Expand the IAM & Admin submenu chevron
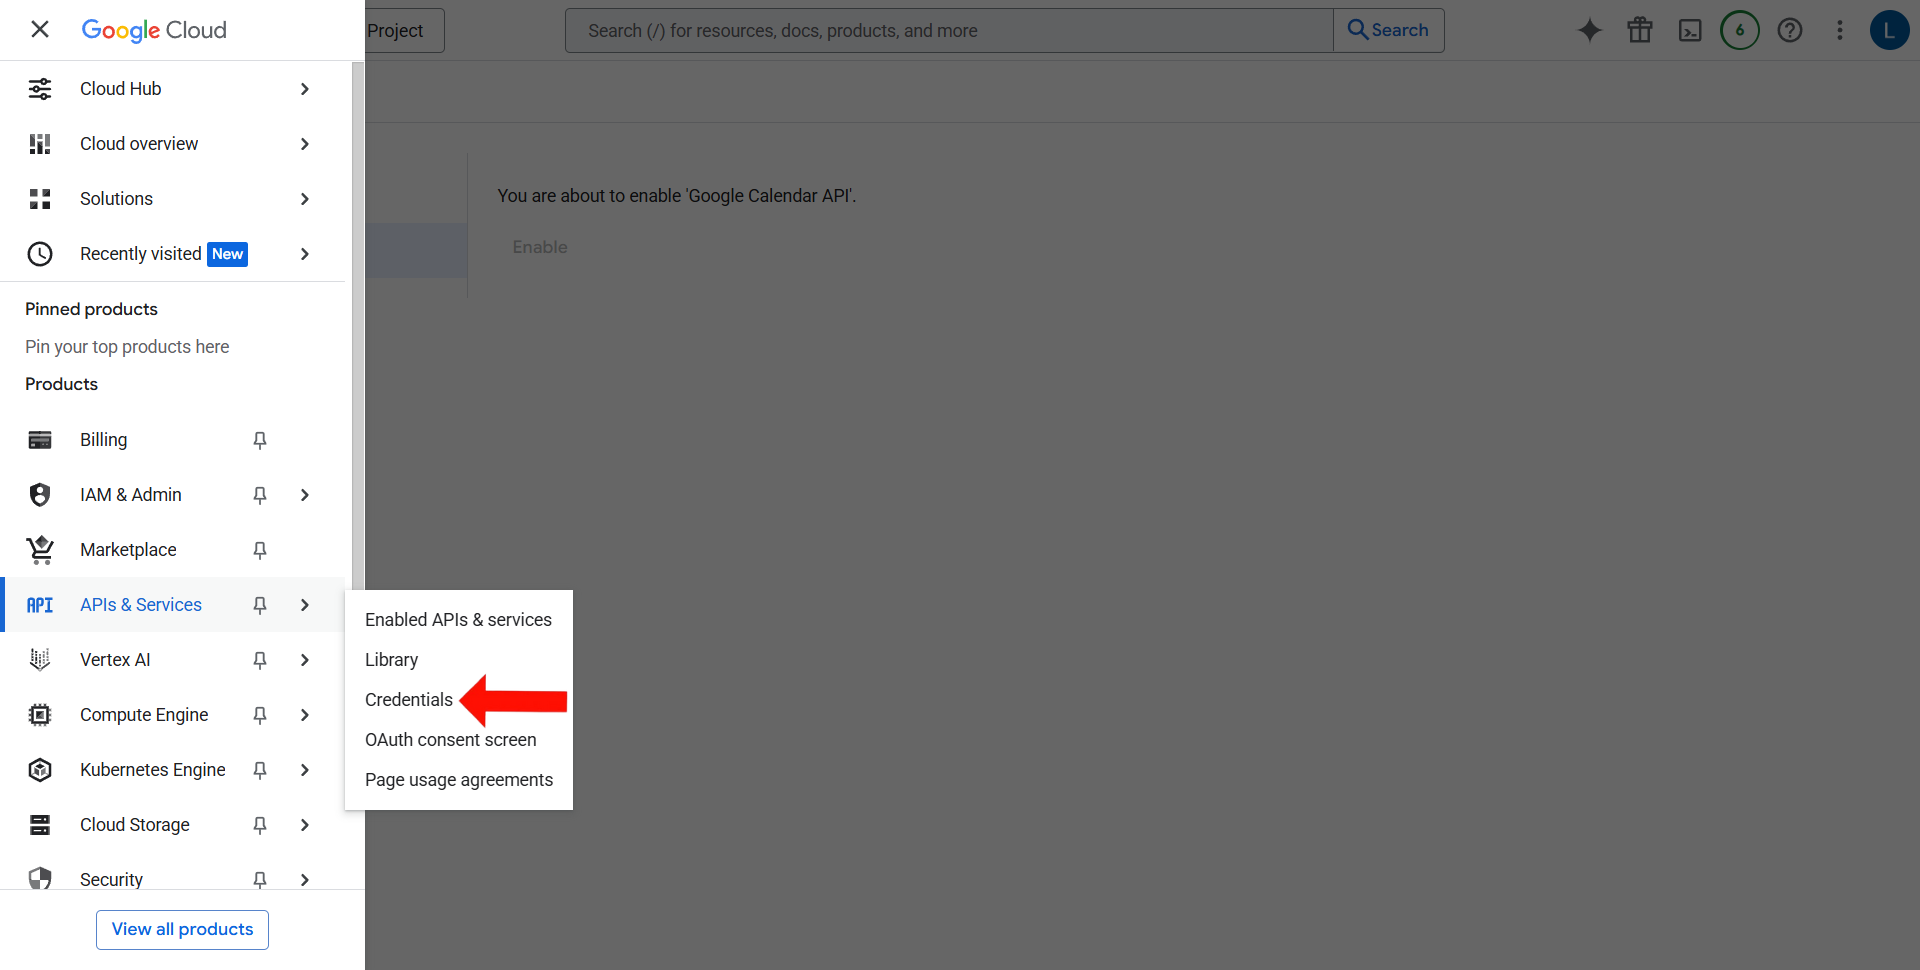 pyautogui.click(x=305, y=495)
